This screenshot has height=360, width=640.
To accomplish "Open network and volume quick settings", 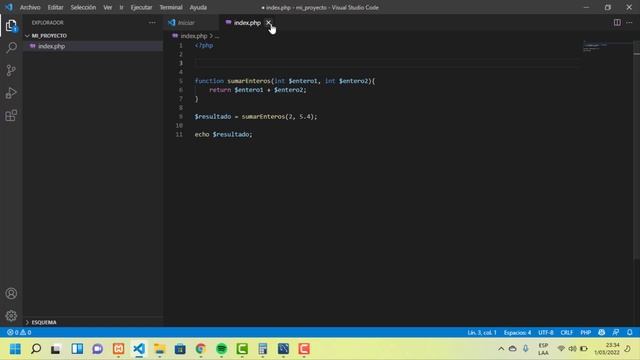I will [572, 349].
